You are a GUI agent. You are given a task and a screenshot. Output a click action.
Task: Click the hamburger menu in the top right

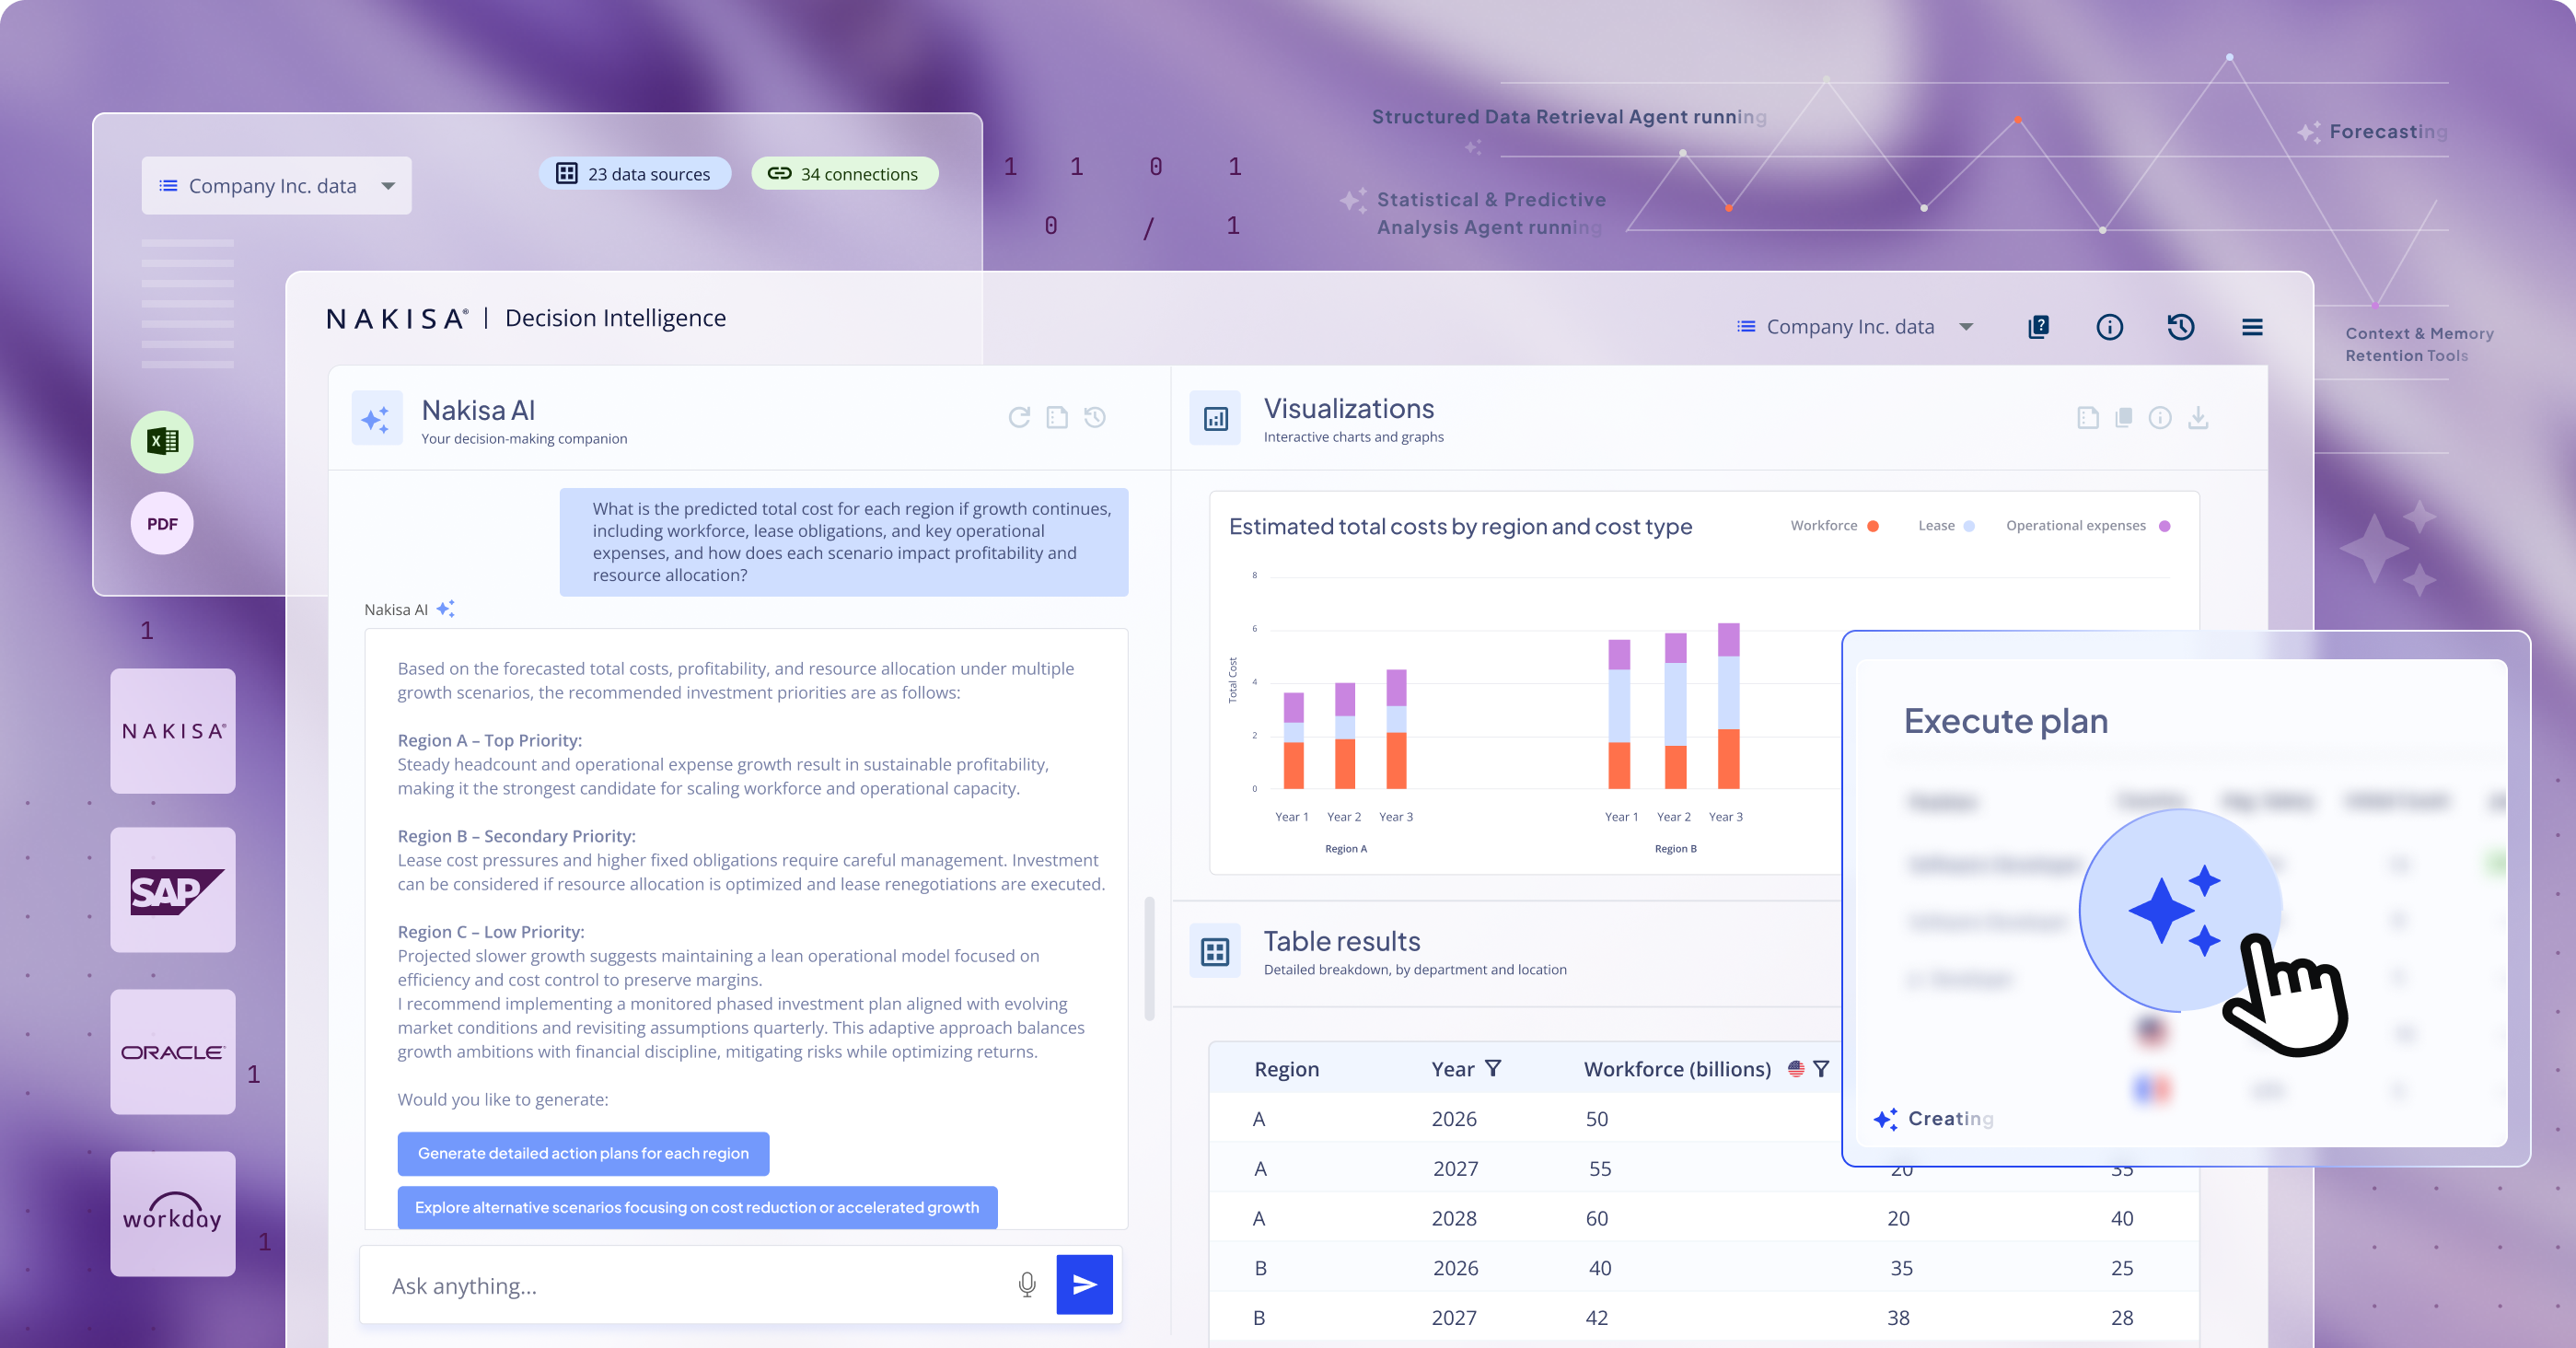pos(2252,326)
